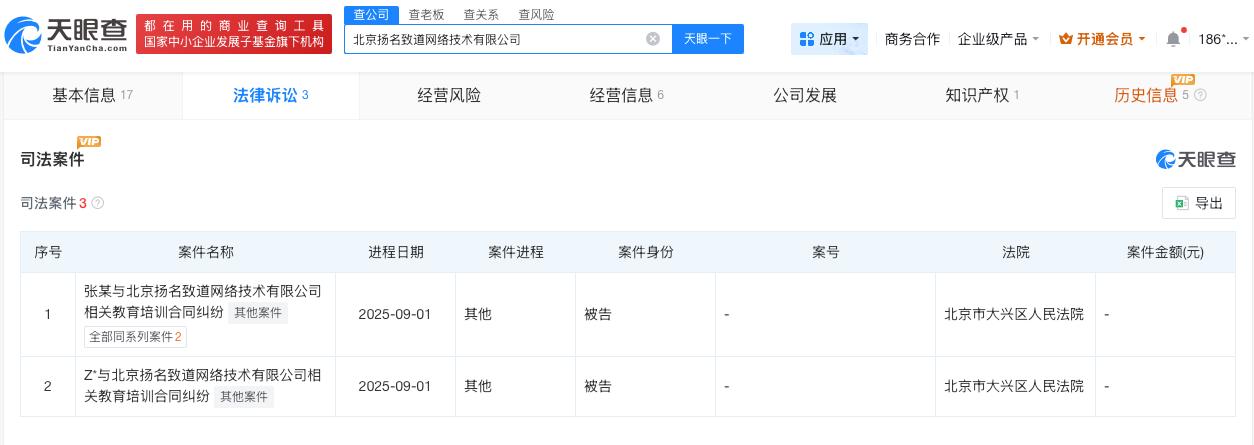Click the help icon next to 司法案件 3
1254x445 pixels.
pyautogui.click(x=98, y=203)
